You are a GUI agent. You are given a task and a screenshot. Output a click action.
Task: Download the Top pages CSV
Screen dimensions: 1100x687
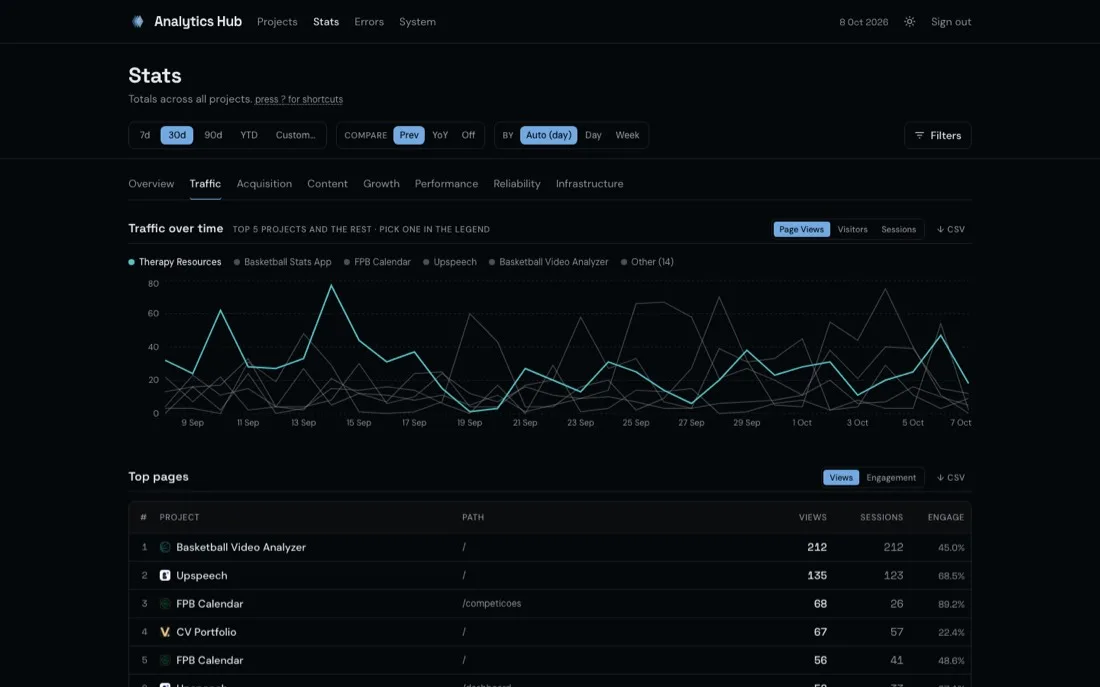[951, 478]
